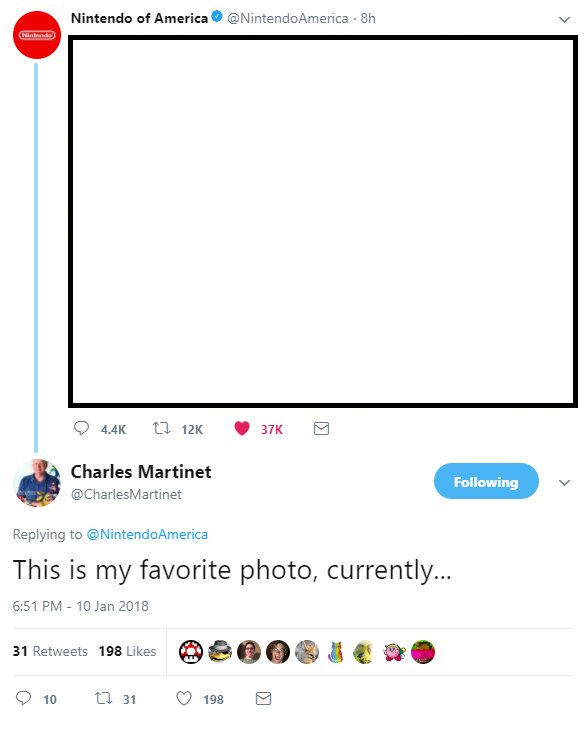Click reply icon on Nintendo of America tweet

coord(81,428)
